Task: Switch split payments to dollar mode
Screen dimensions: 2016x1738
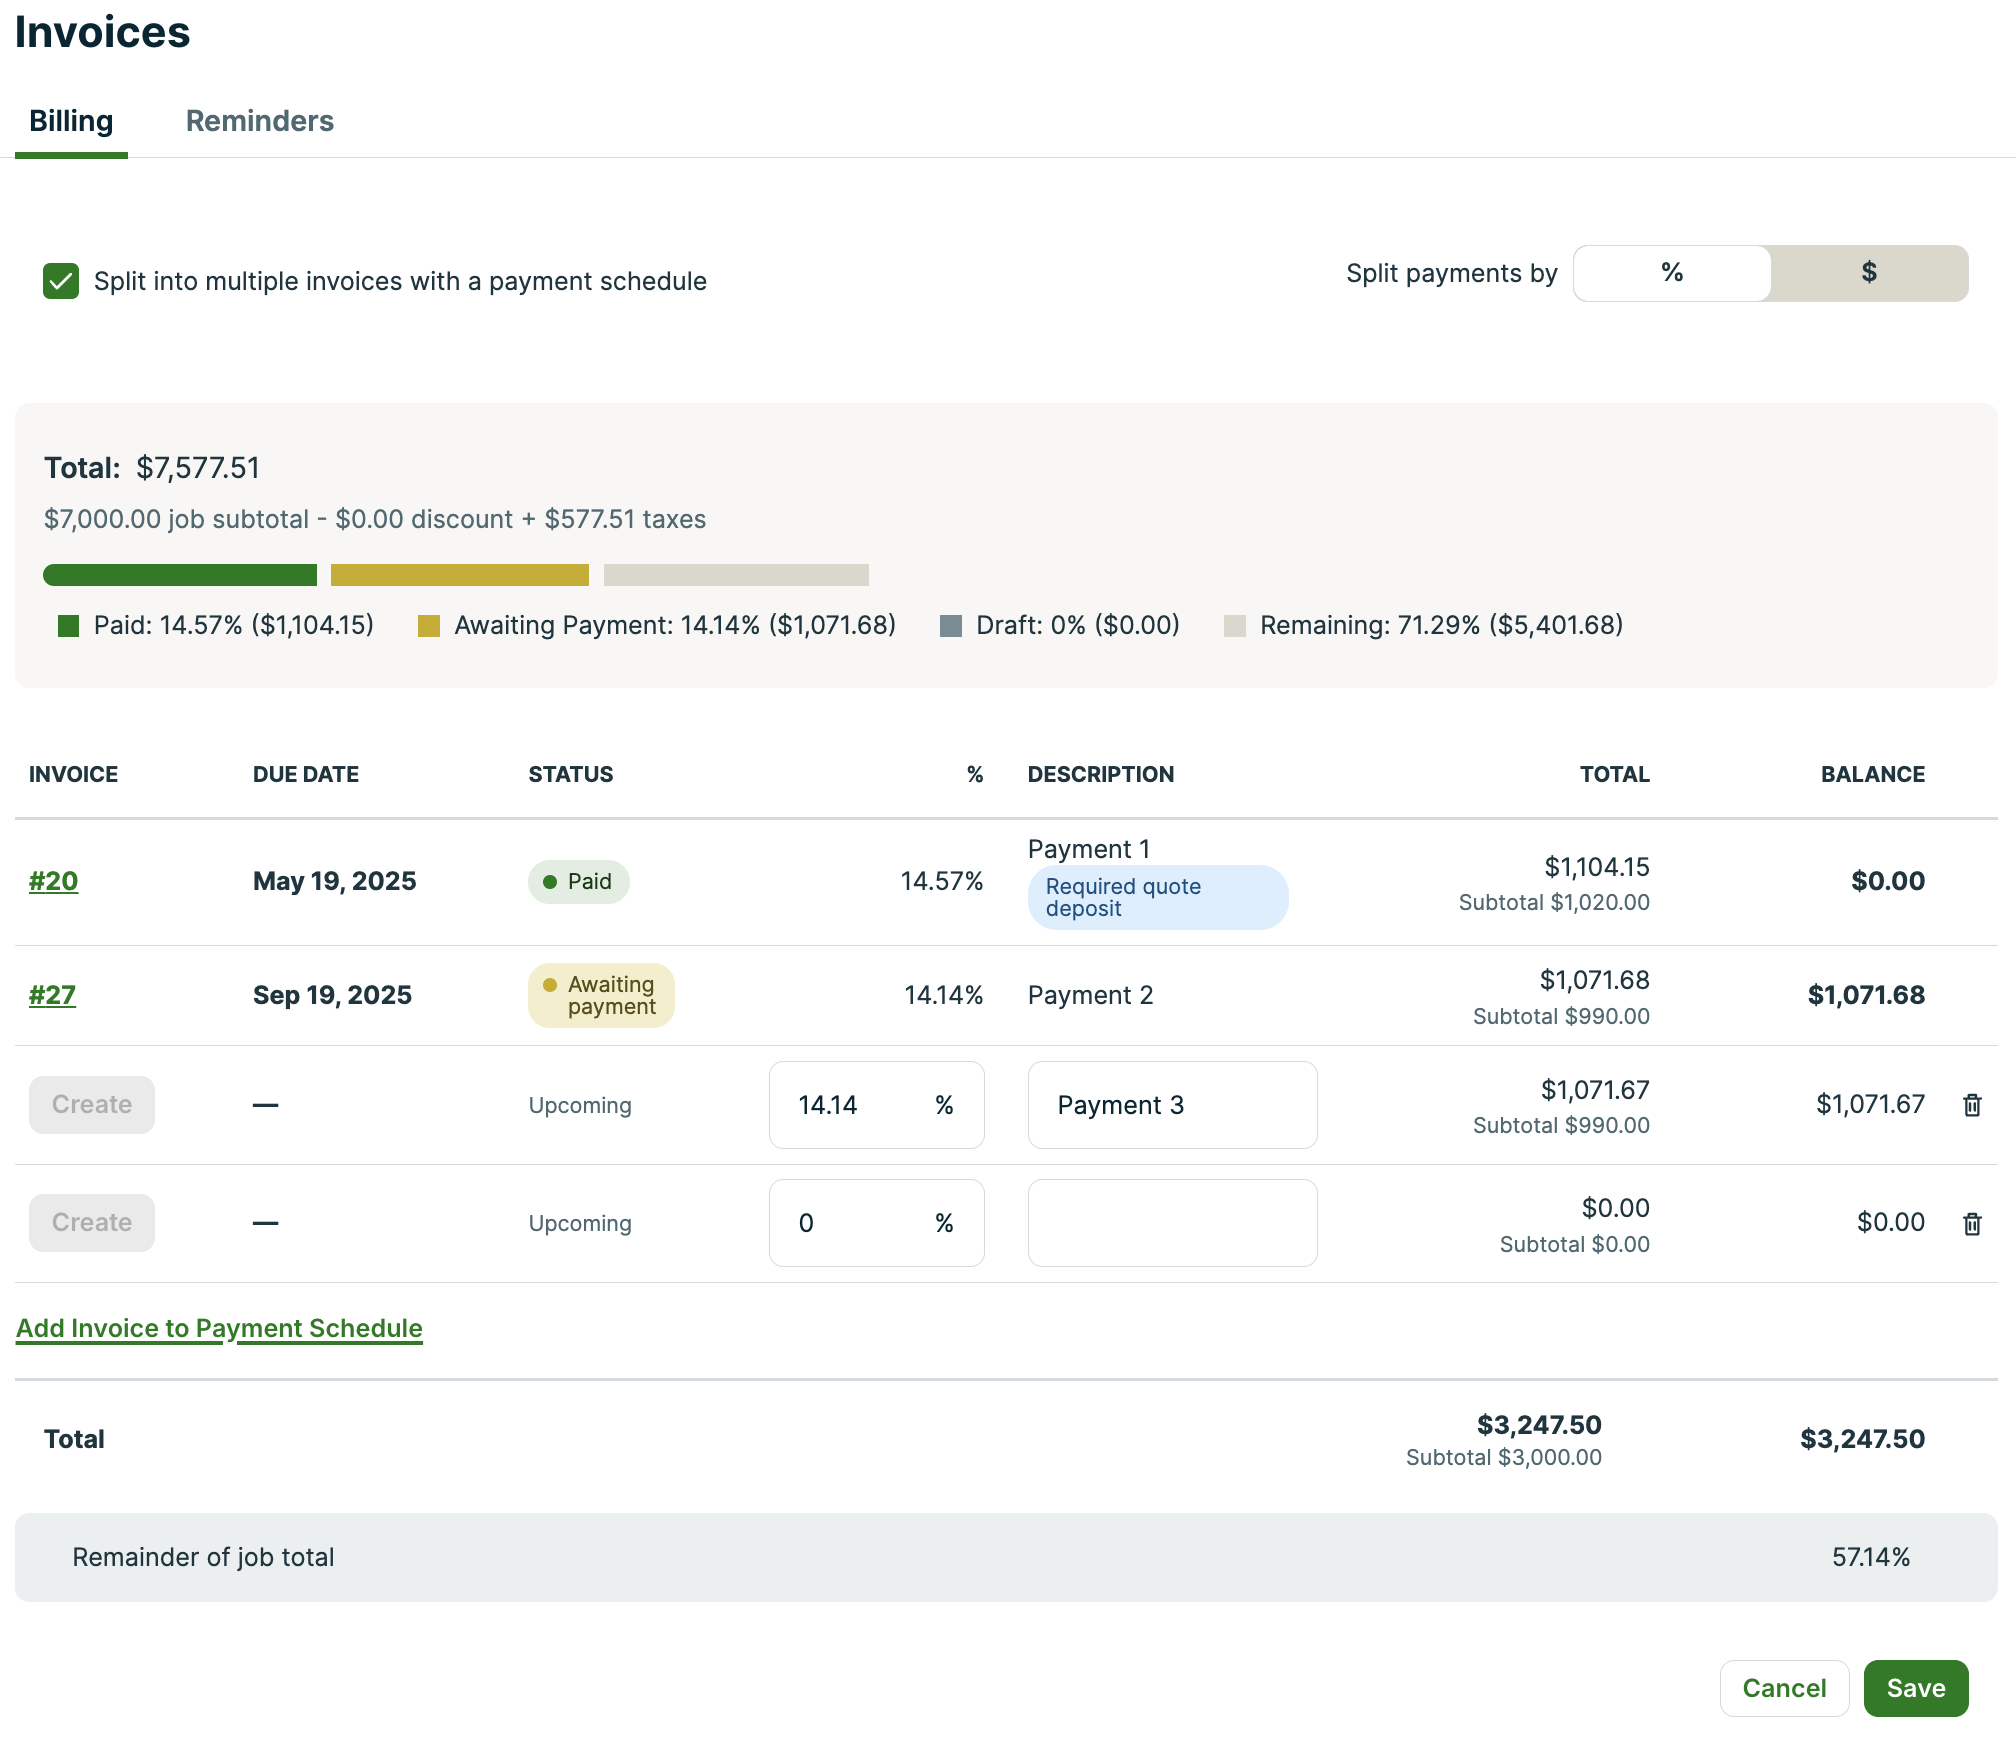Action: click(x=1868, y=273)
